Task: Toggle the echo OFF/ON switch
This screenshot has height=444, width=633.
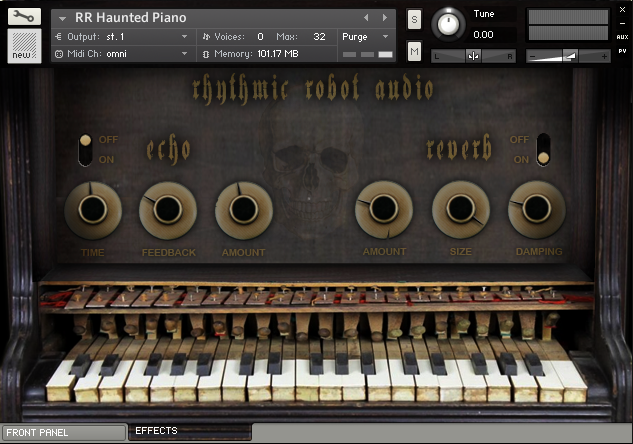Action: pos(85,150)
